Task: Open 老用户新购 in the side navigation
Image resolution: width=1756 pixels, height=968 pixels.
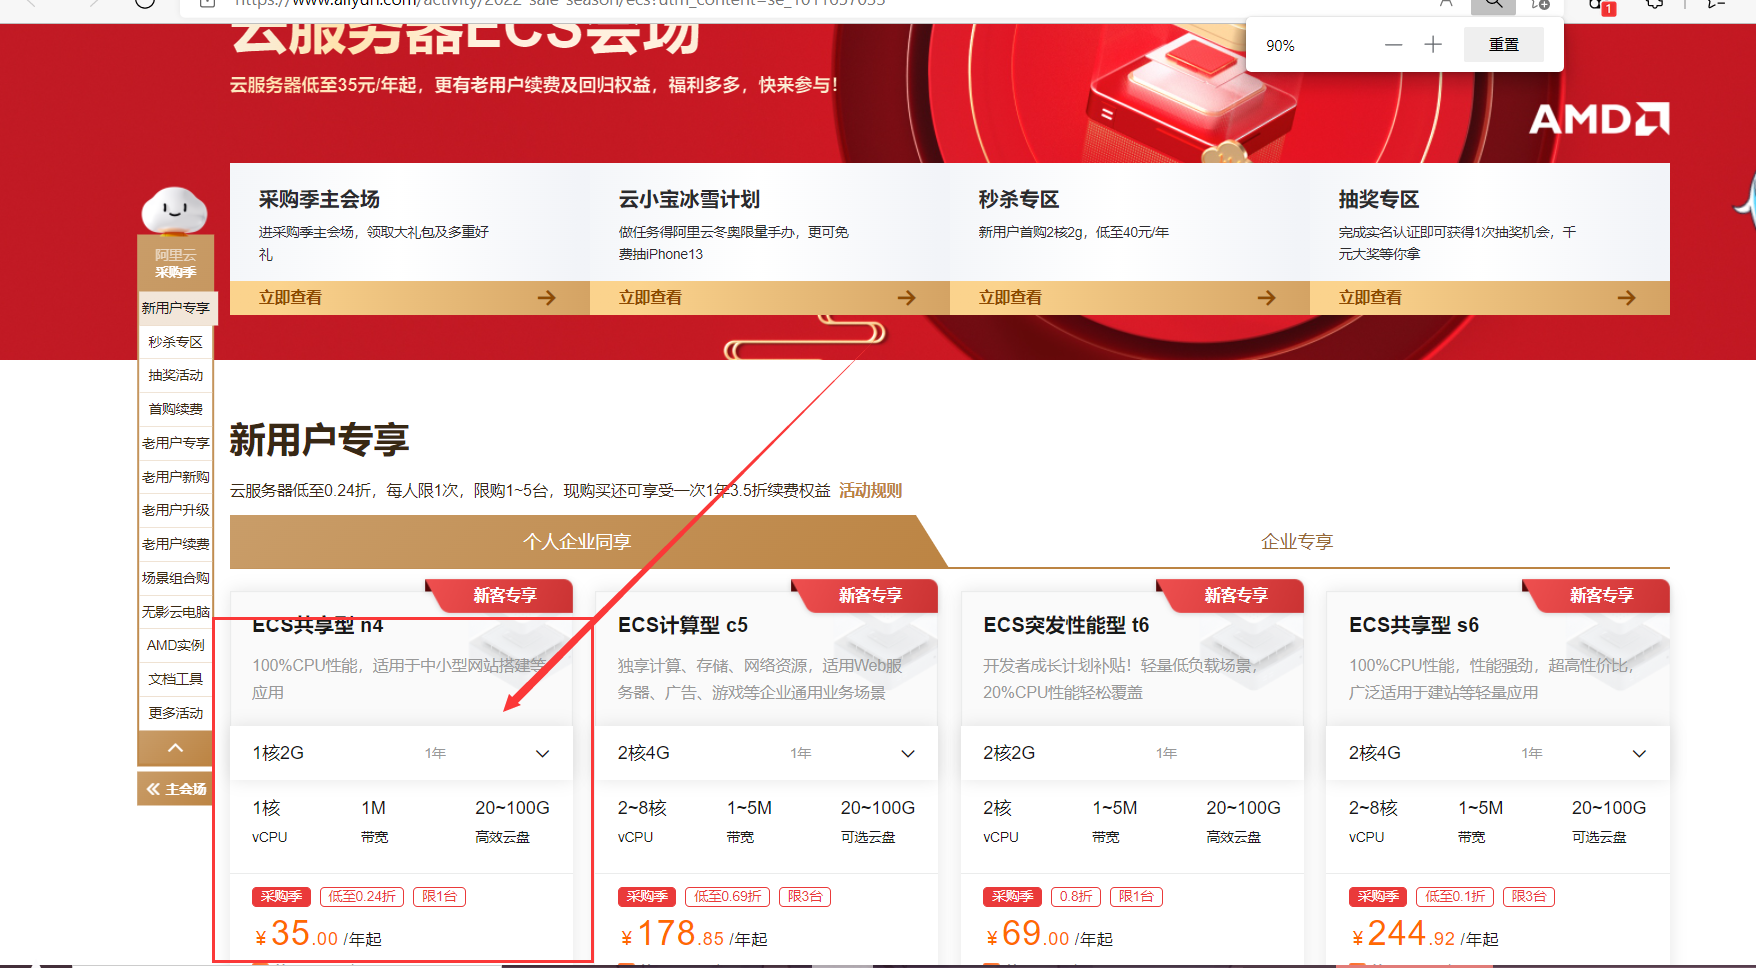Action: [x=176, y=477]
